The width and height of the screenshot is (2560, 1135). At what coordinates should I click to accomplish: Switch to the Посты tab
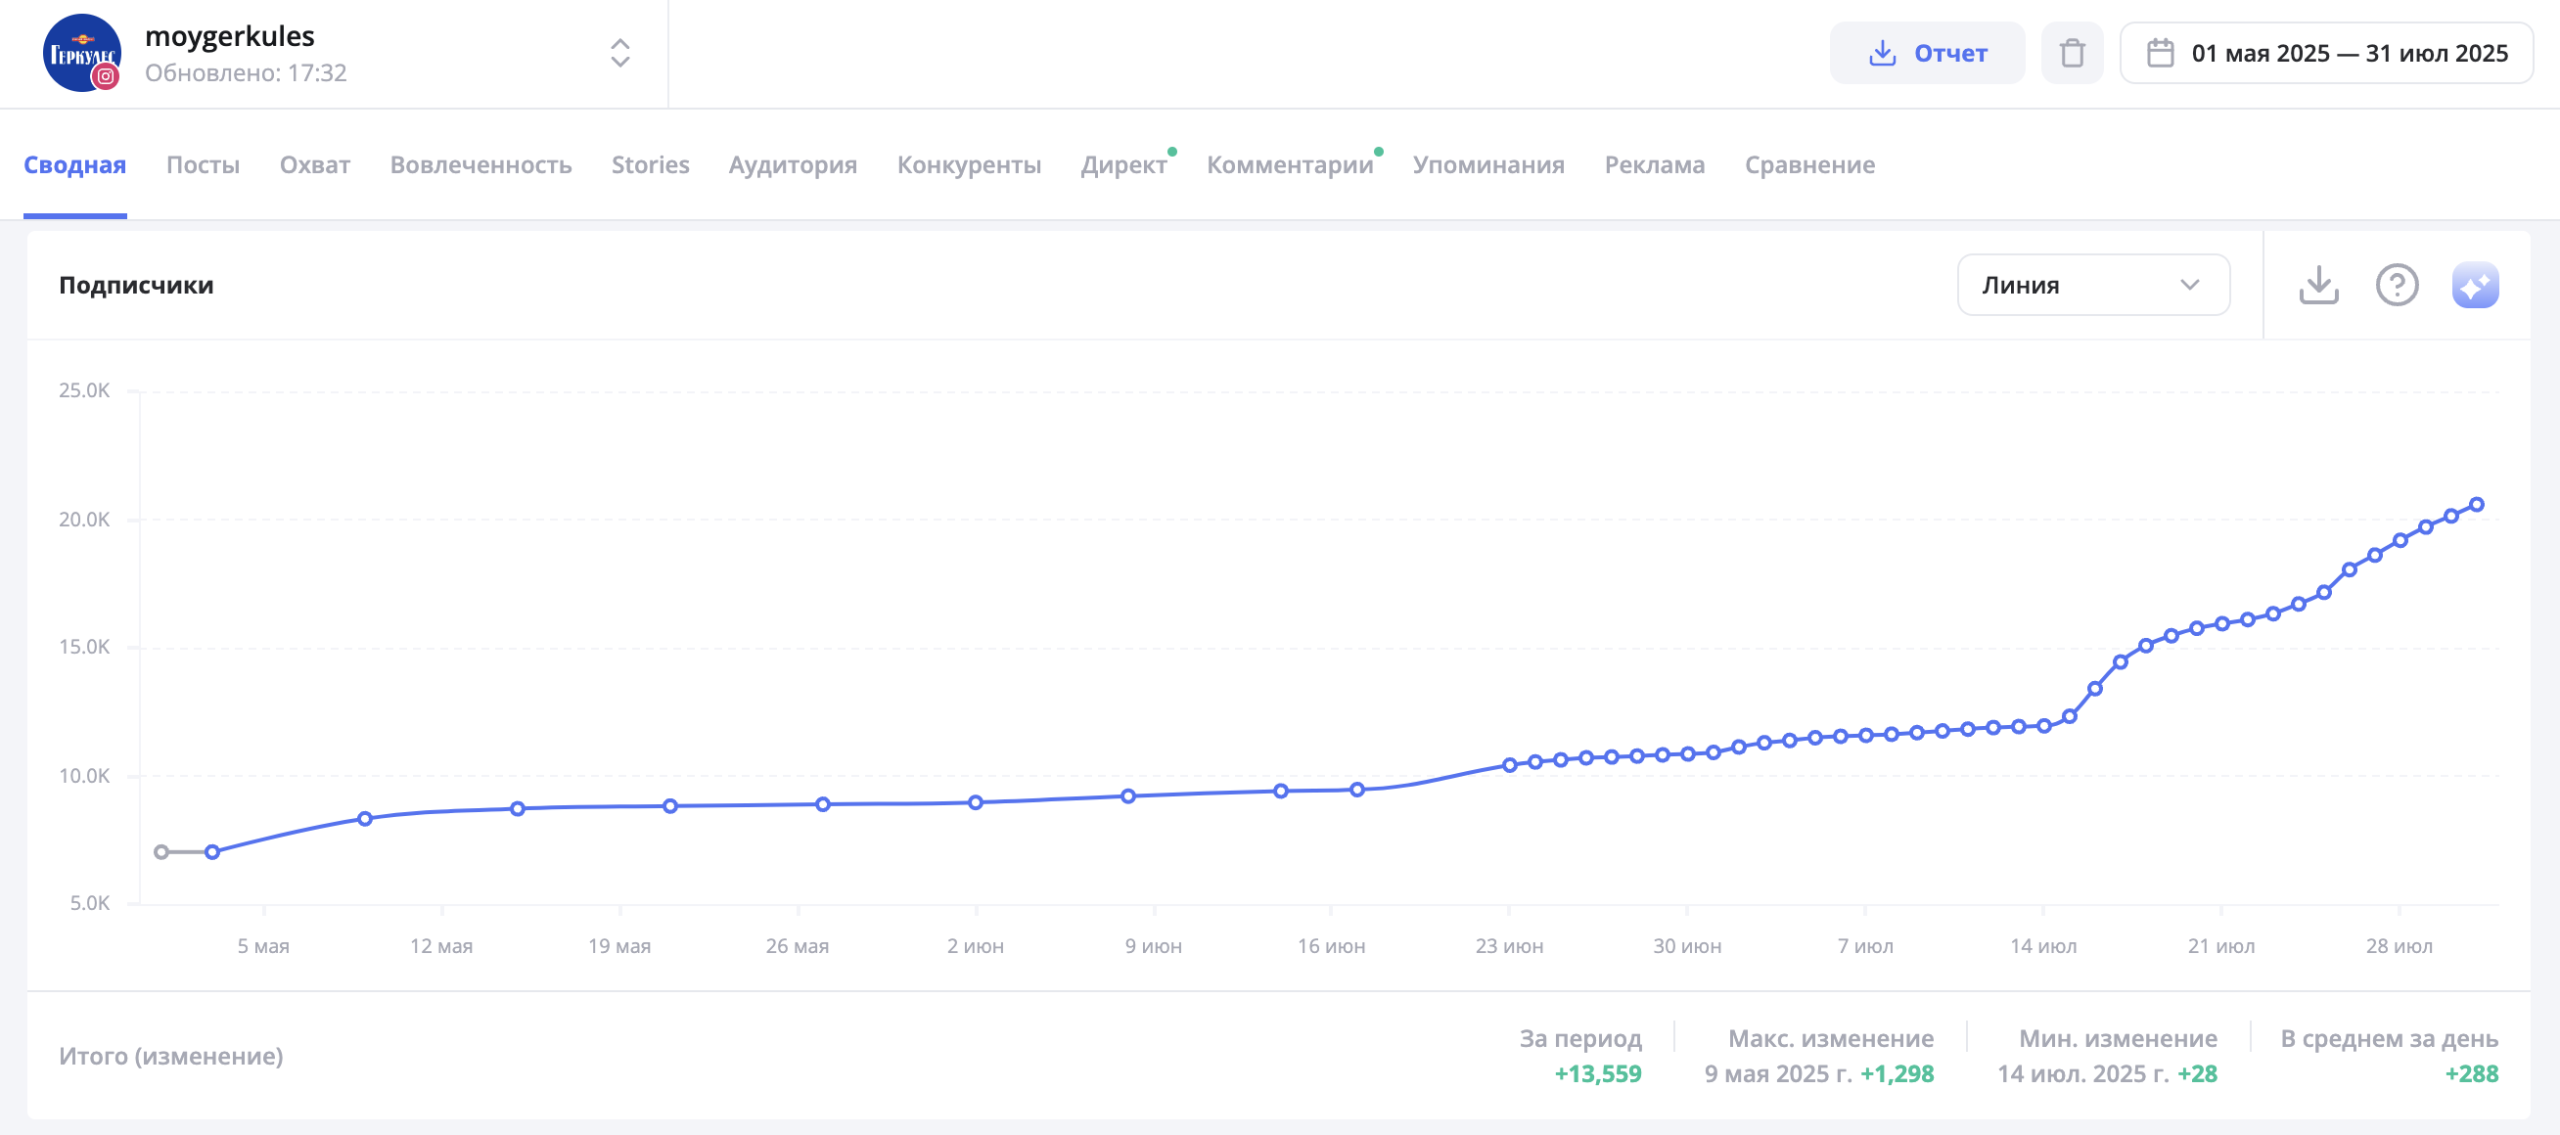pos(203,165)
